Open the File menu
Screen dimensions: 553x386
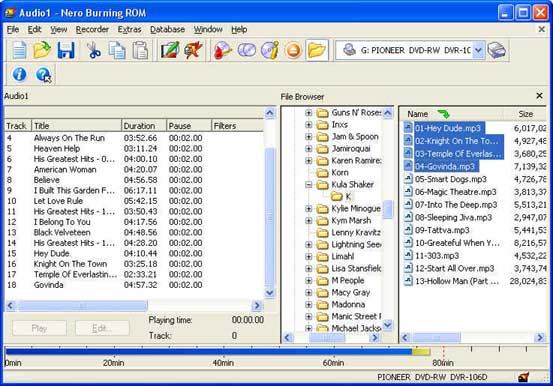click(x=13, y=30)
